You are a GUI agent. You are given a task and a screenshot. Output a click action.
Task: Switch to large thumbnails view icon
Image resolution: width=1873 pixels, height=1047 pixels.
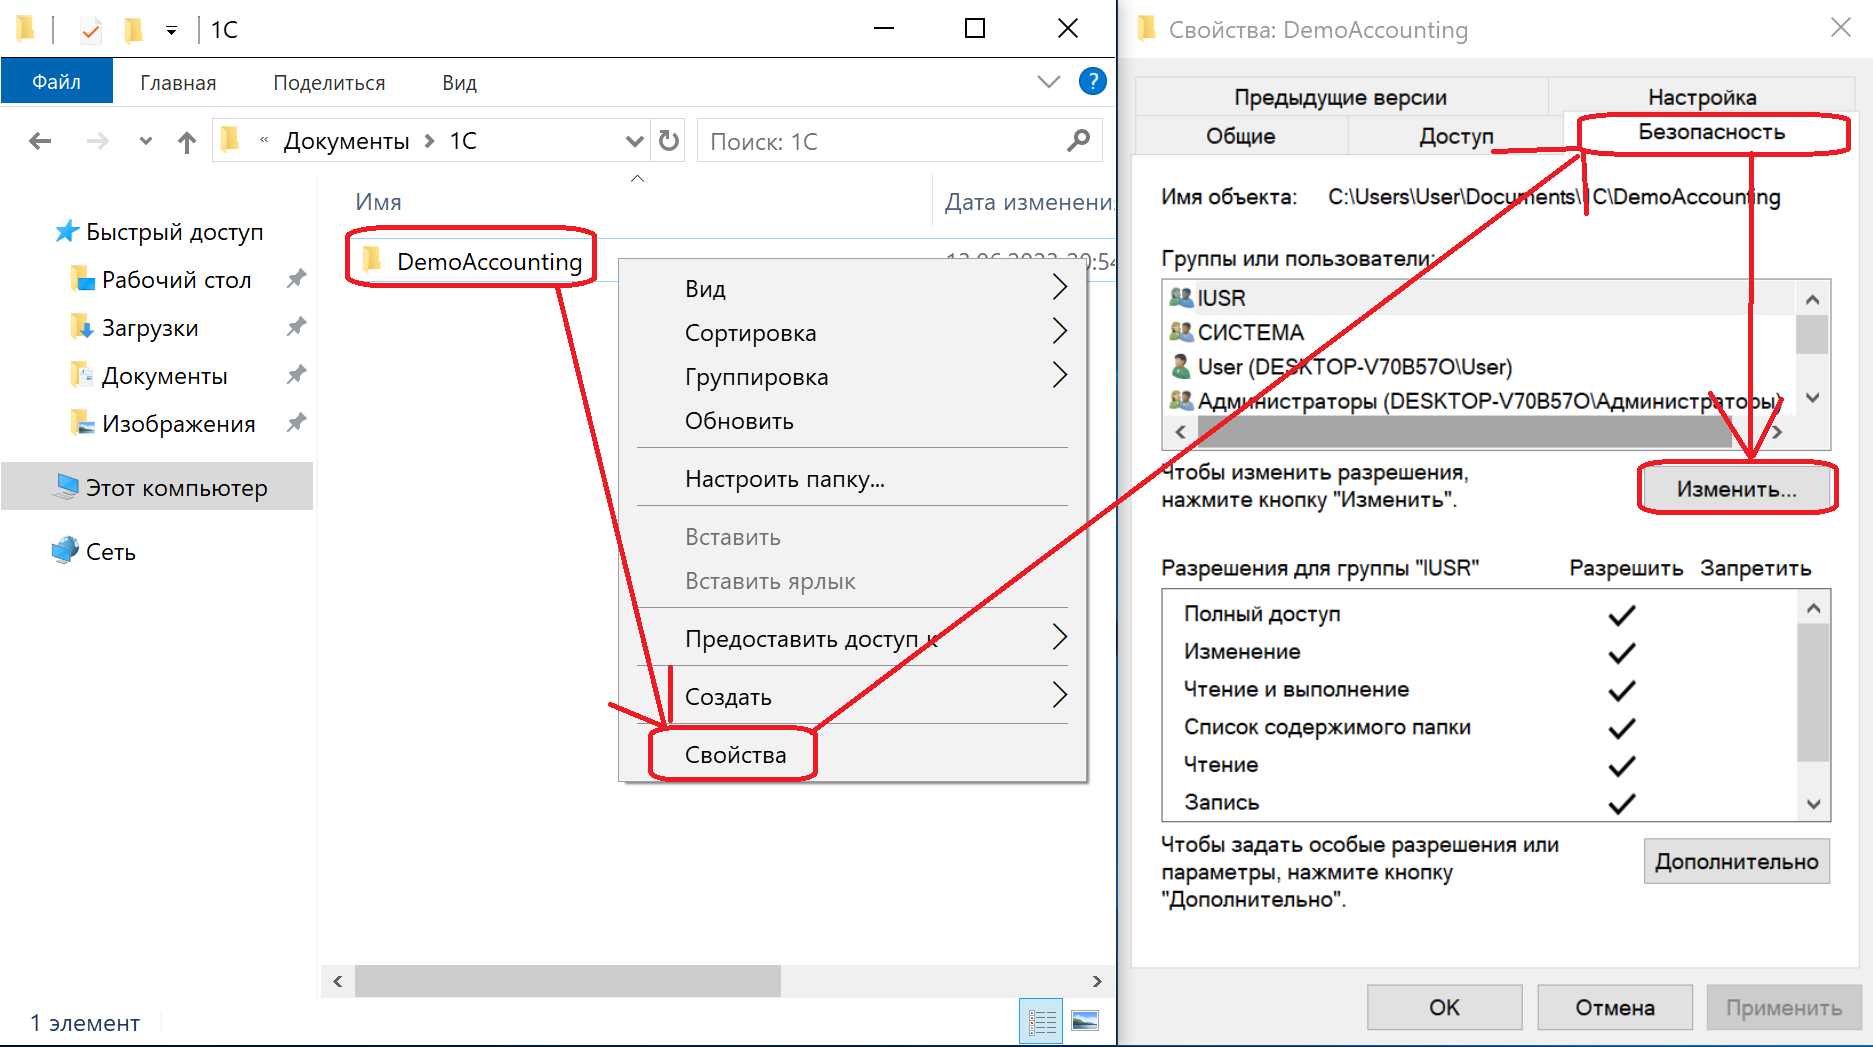pyautogui.click(x=1085, y=1021)
